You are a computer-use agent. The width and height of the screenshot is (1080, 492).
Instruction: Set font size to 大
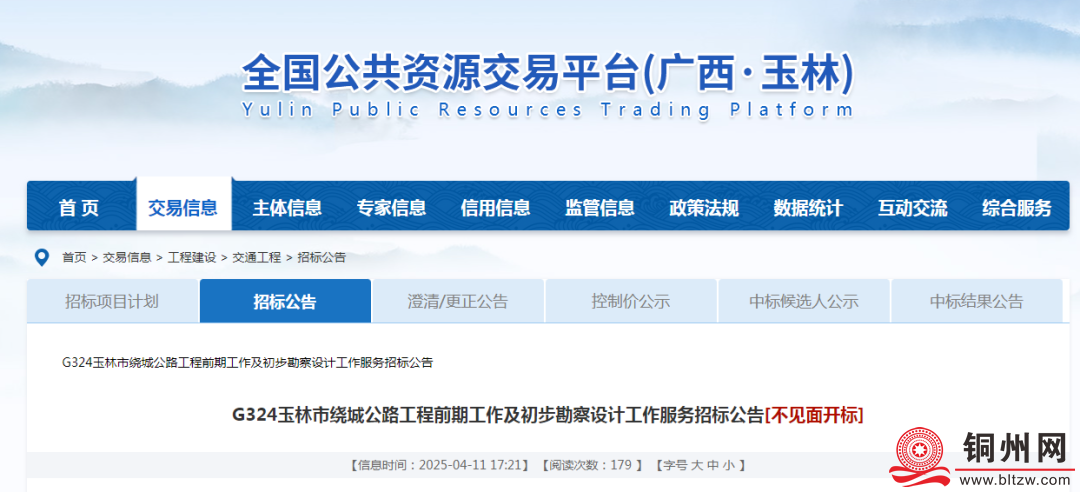696,465
